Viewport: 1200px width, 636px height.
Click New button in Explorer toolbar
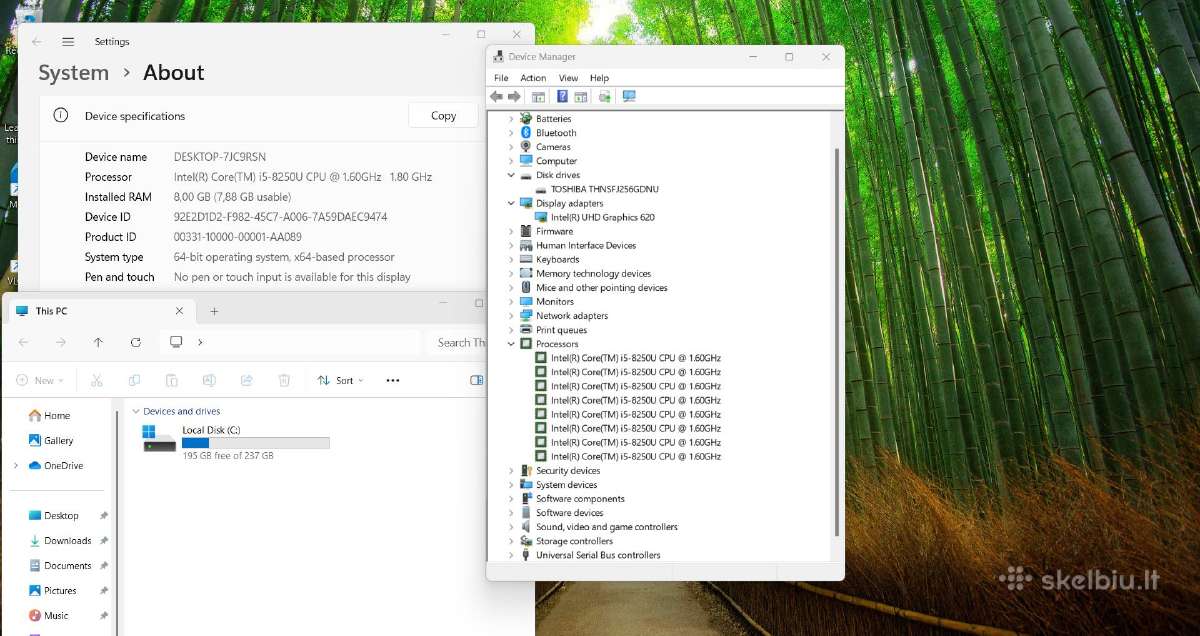point(40,380)
